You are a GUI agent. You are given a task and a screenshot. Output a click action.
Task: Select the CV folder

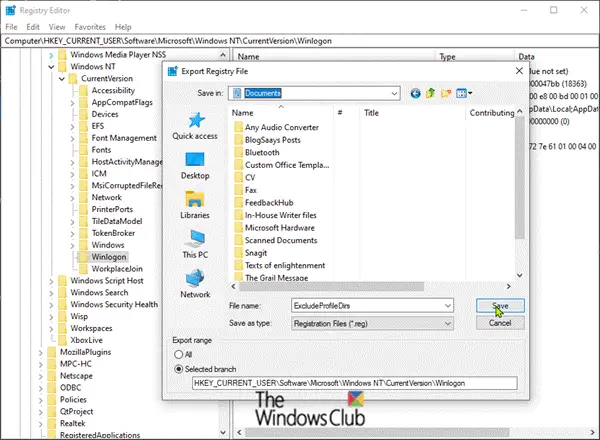(x=245, y=178)
